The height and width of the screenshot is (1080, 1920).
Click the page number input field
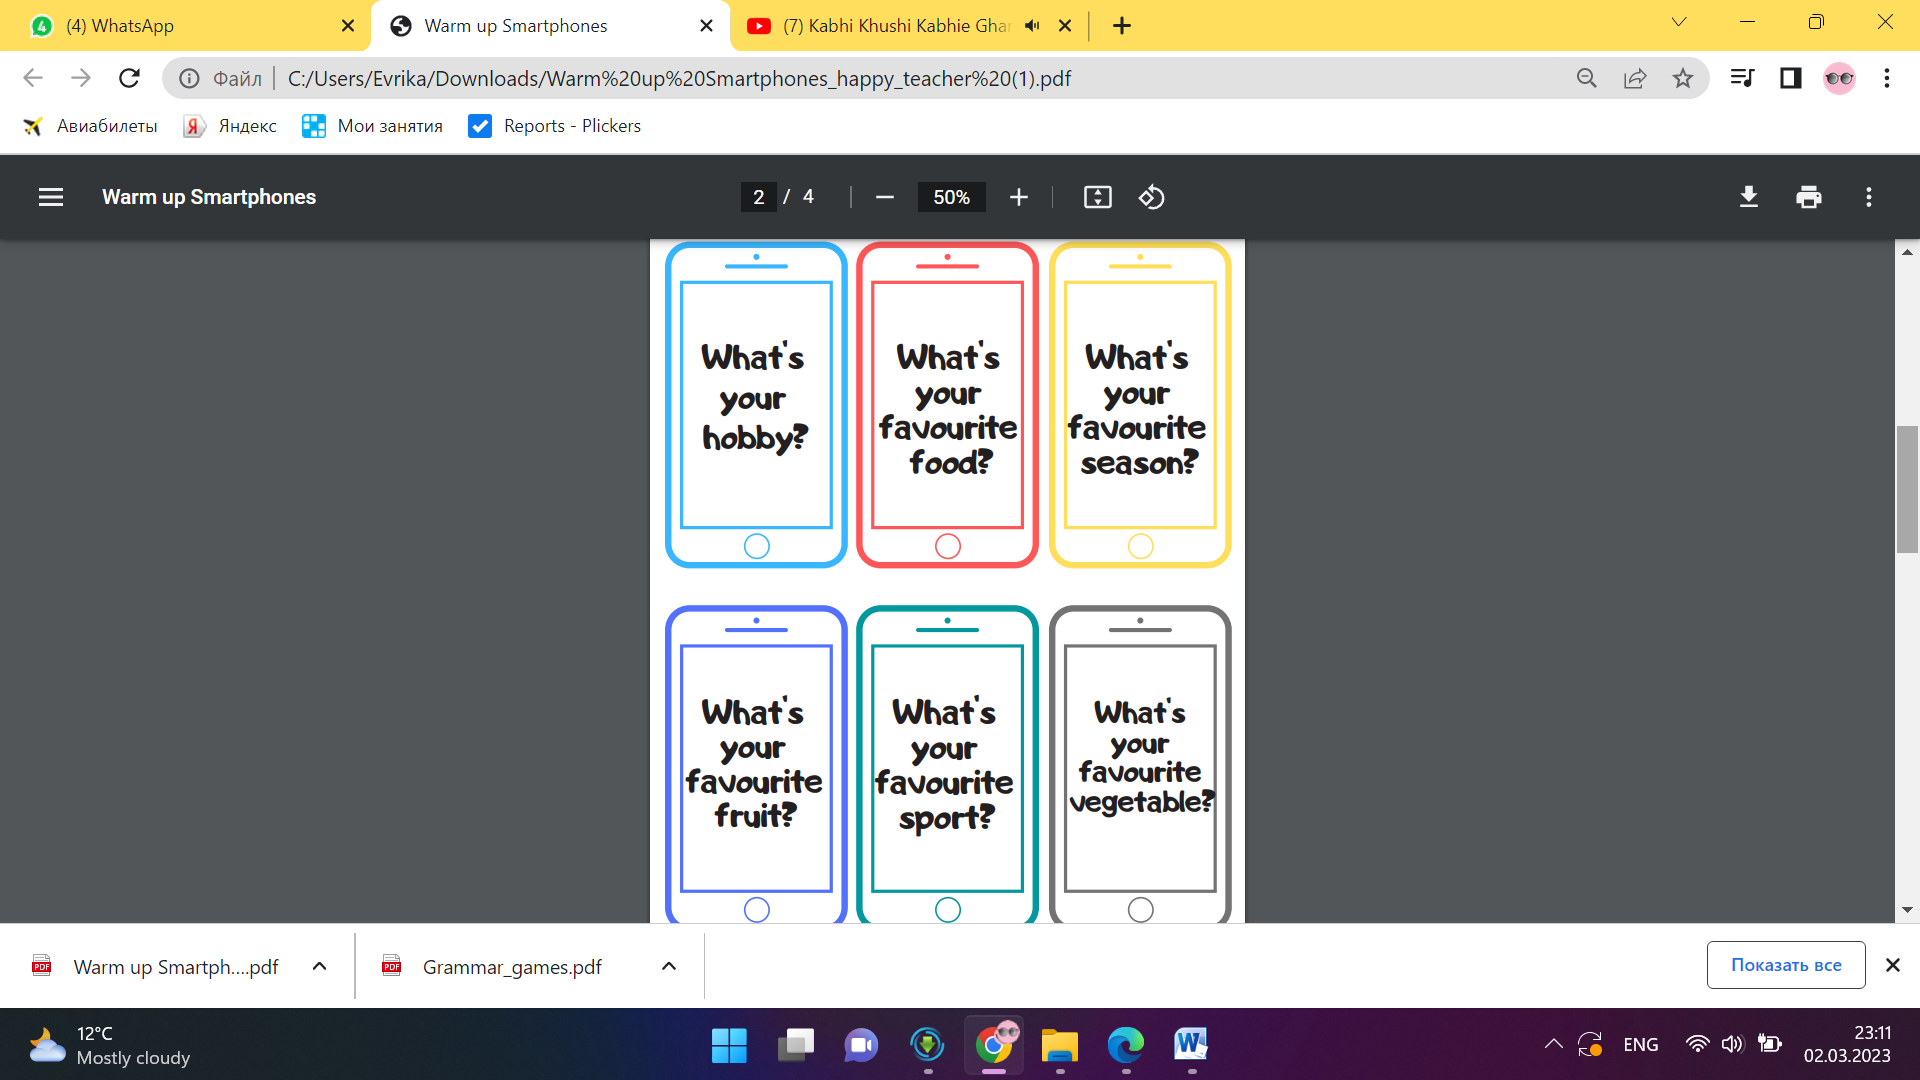pos(759,197)
